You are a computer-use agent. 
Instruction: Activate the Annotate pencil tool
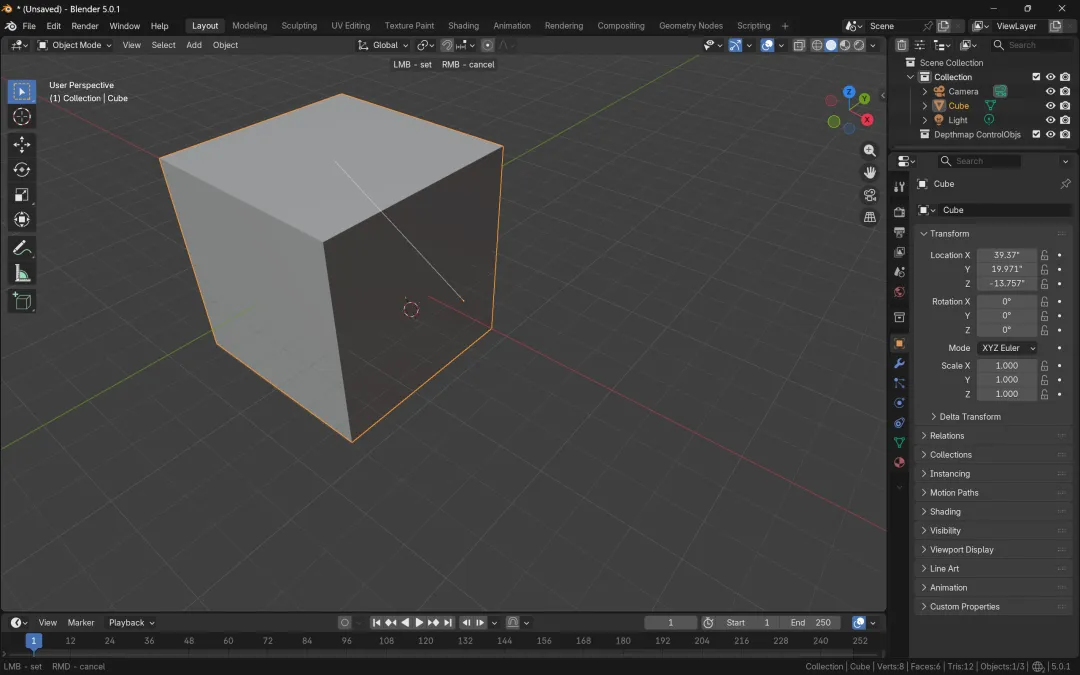pyautogui.click(x=22, y=247)
